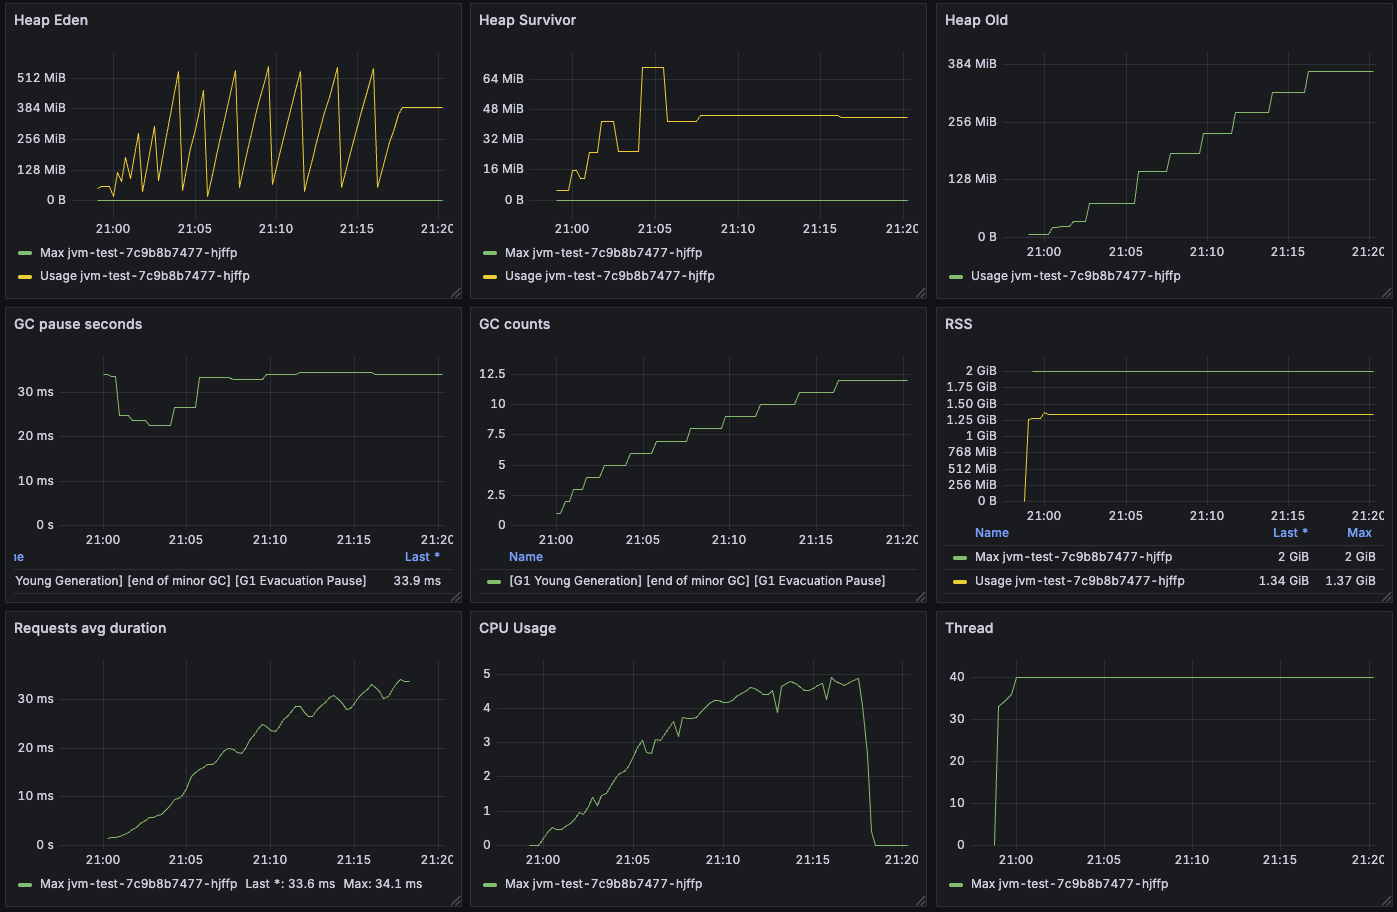Click the 1.37 GiB Max value in RSS legend
The image size is (1397, 912).
click(1350, 581)
